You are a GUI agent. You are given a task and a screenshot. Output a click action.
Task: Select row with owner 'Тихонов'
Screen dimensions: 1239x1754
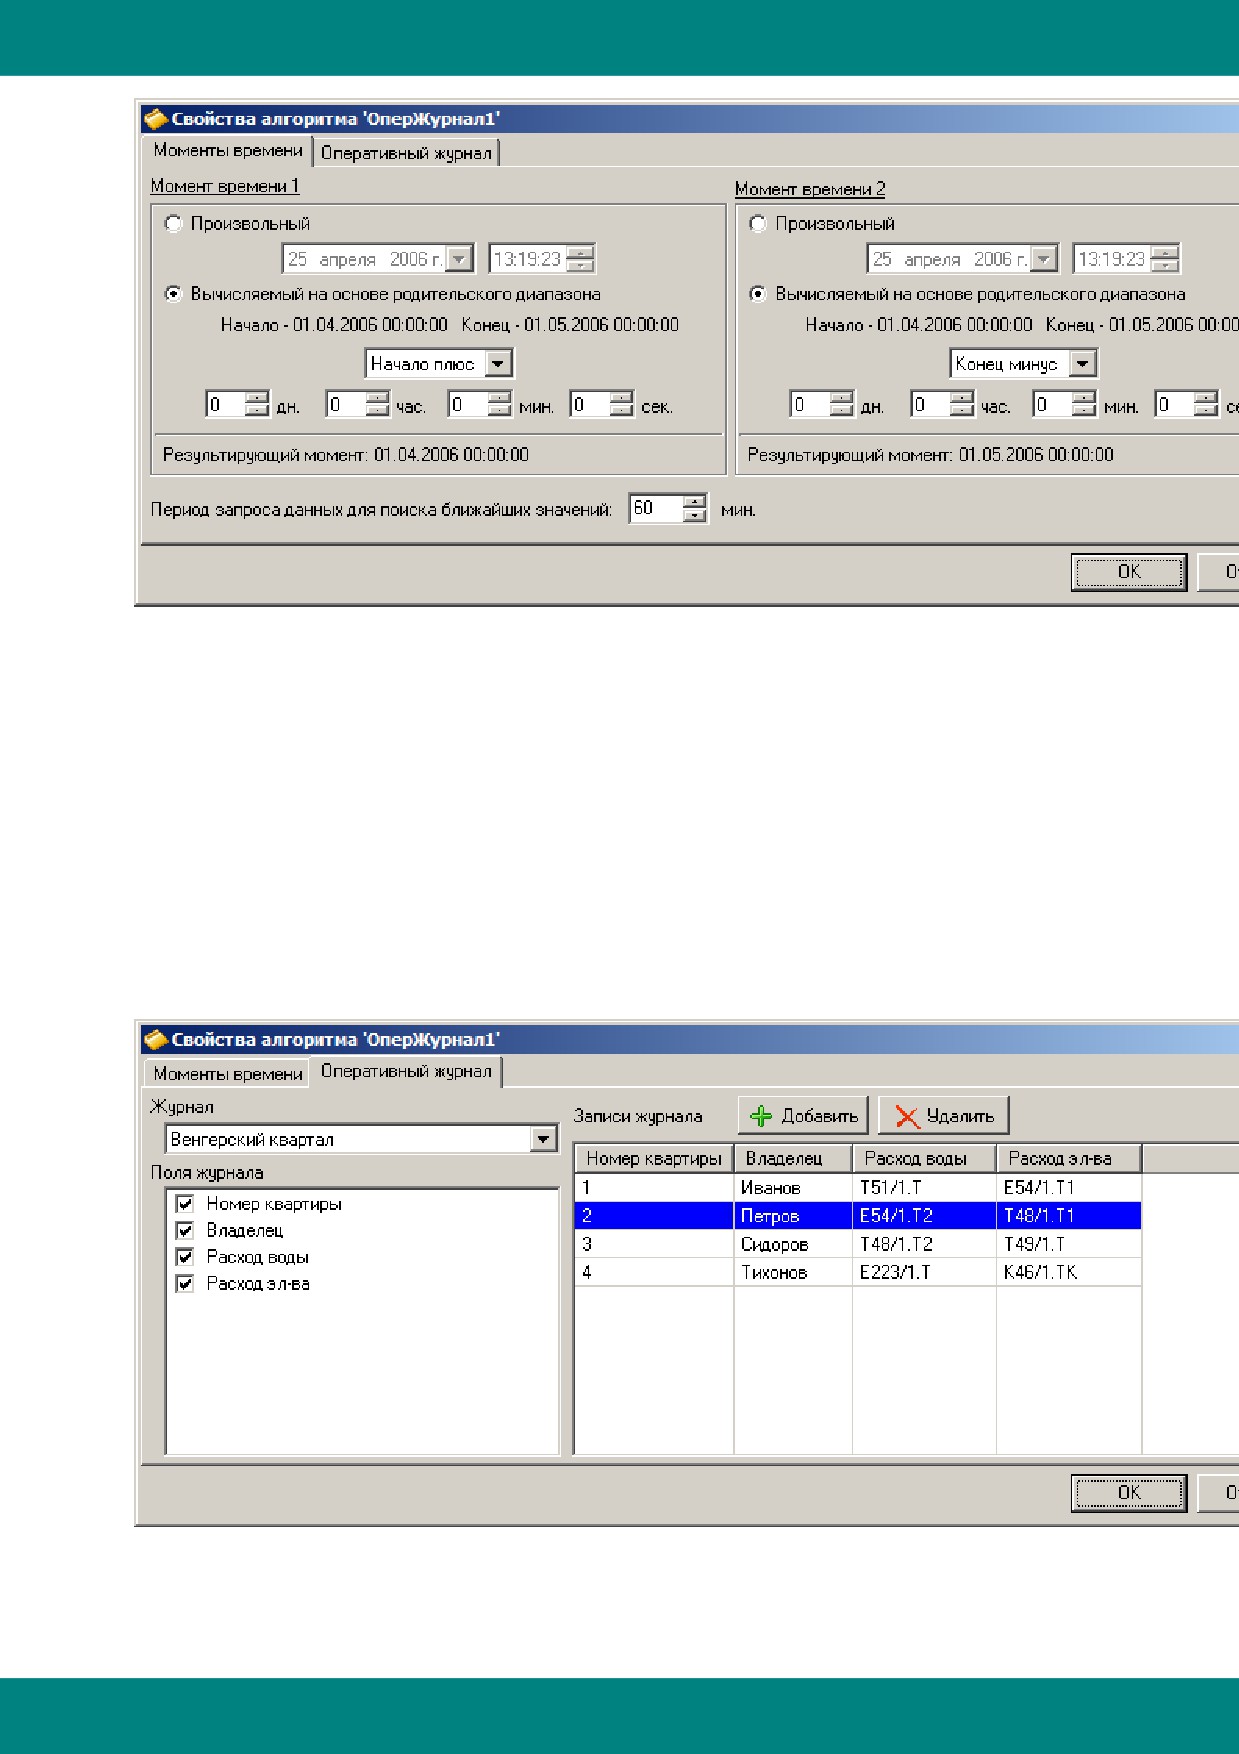tap(858, 1272)
